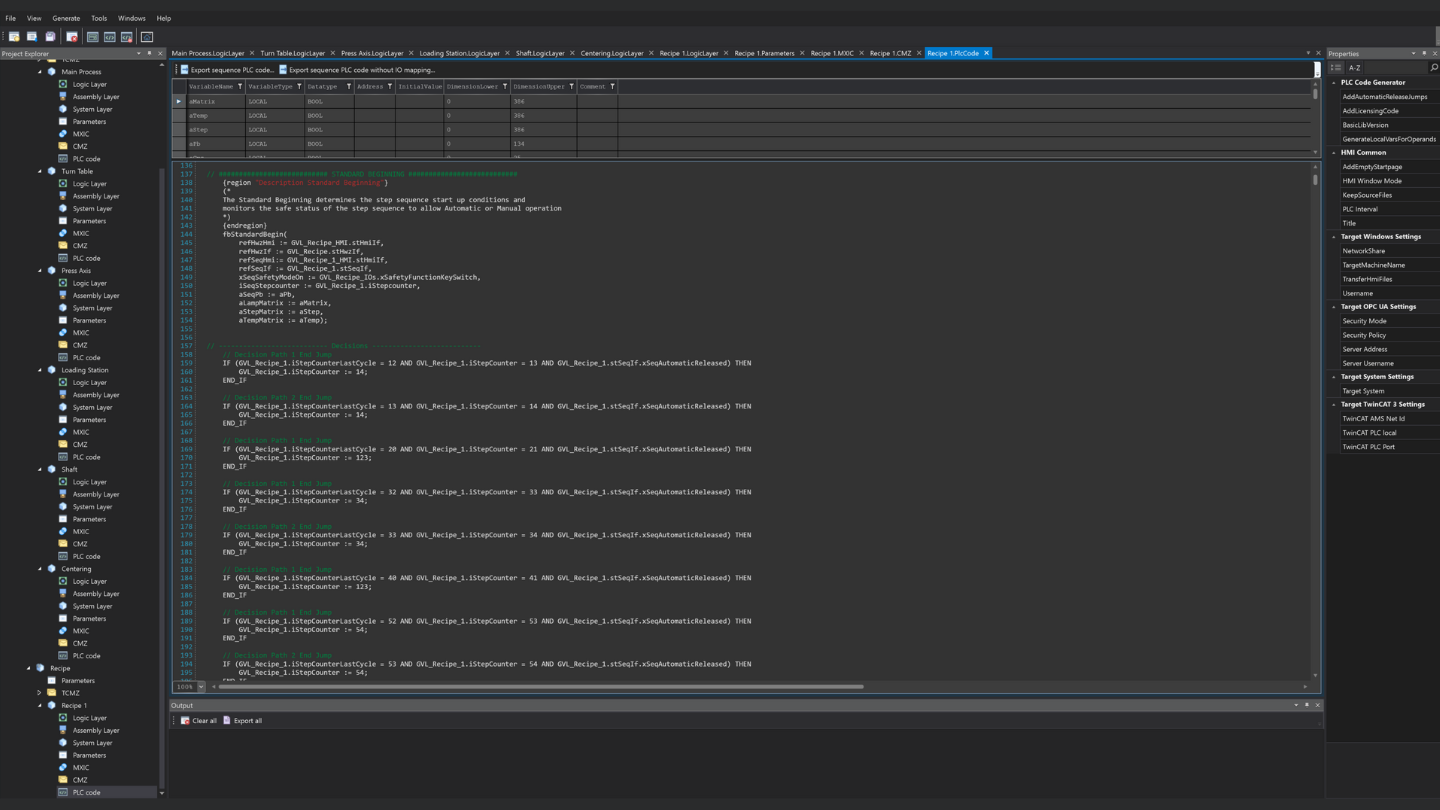Click the Datatype column filter icon
The width and height of the screenshot is (1440, 810).
click(x=349, y=87)
